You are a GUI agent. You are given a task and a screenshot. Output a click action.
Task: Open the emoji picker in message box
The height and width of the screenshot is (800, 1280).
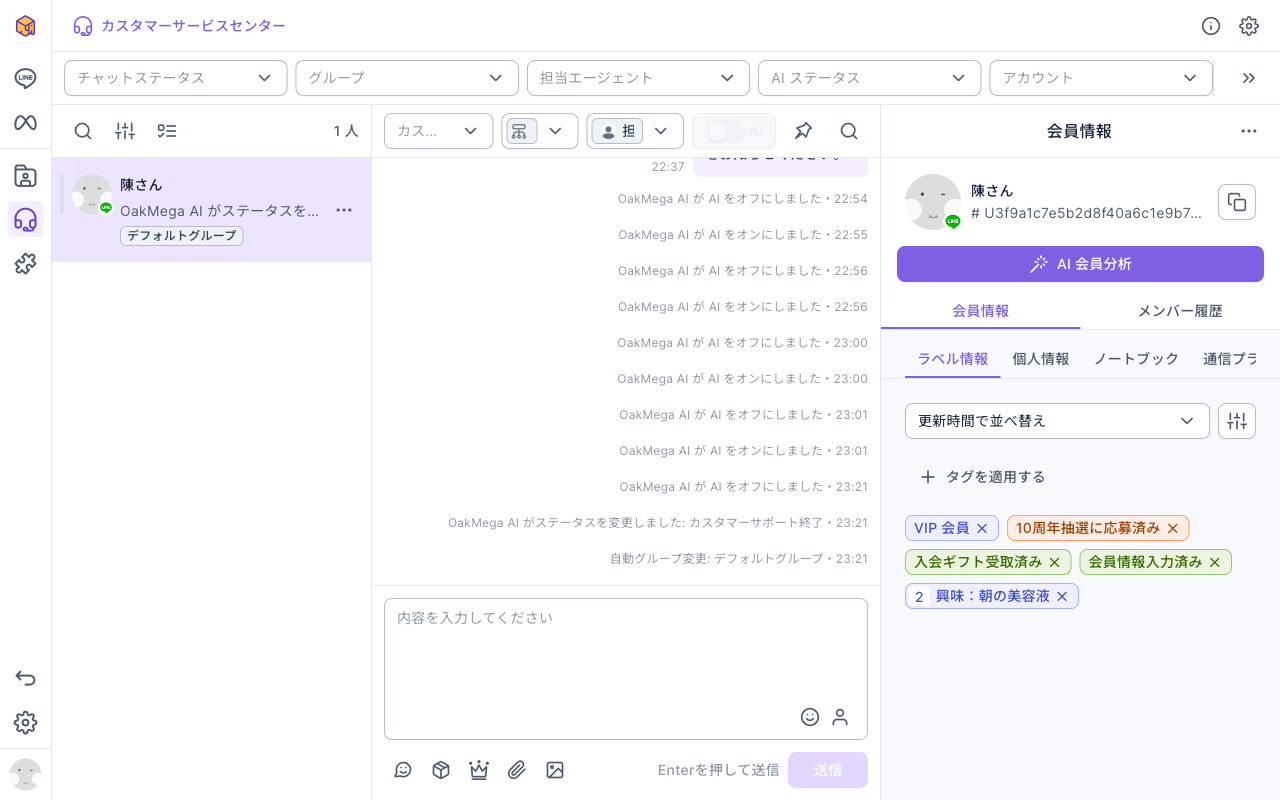[810, 717]
